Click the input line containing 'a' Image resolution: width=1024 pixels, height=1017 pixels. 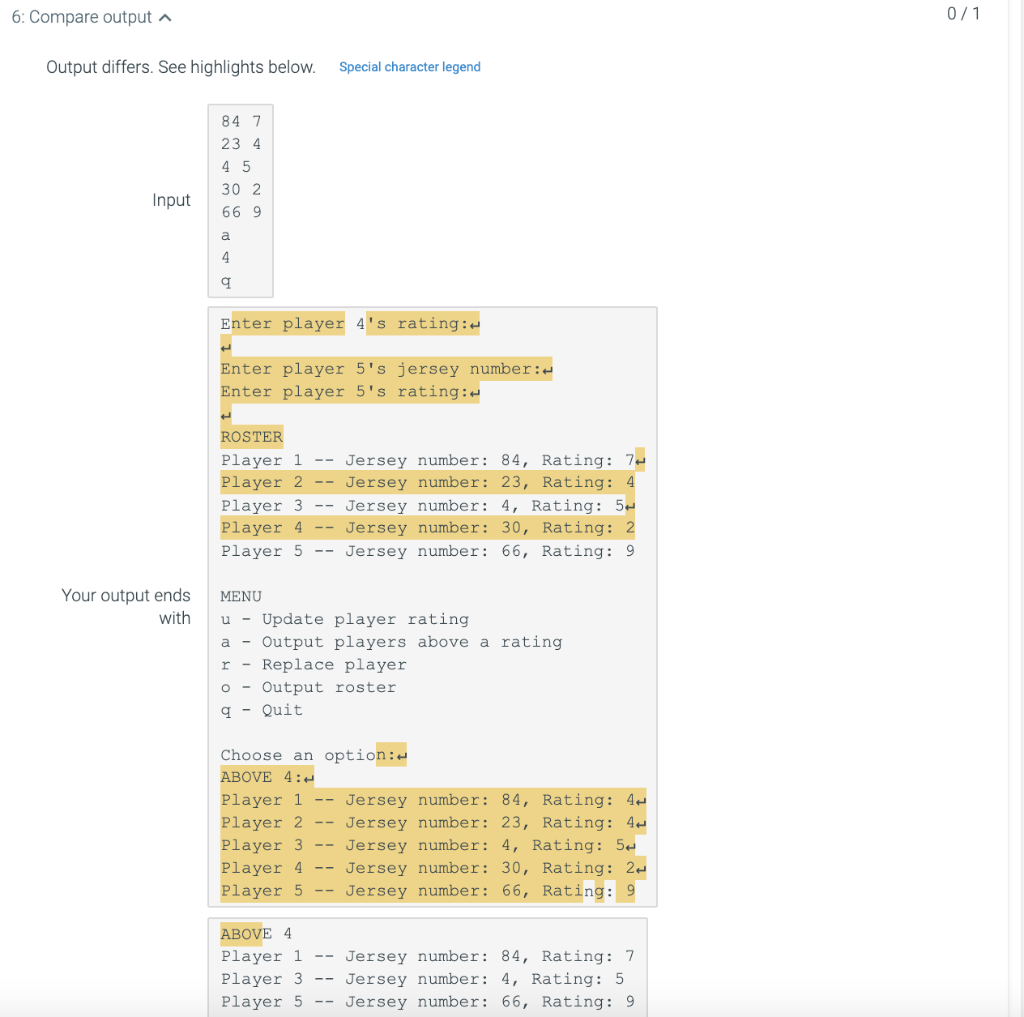coord(225,235)
